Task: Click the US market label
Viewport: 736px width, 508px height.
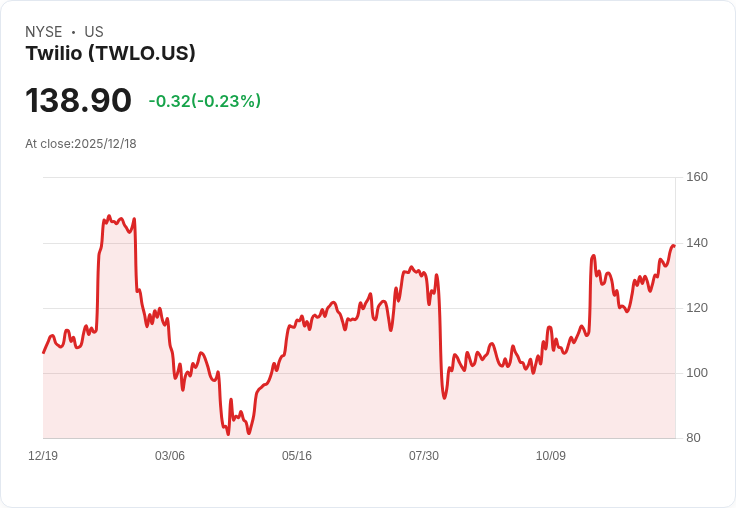Action: (x=94, y=32)
